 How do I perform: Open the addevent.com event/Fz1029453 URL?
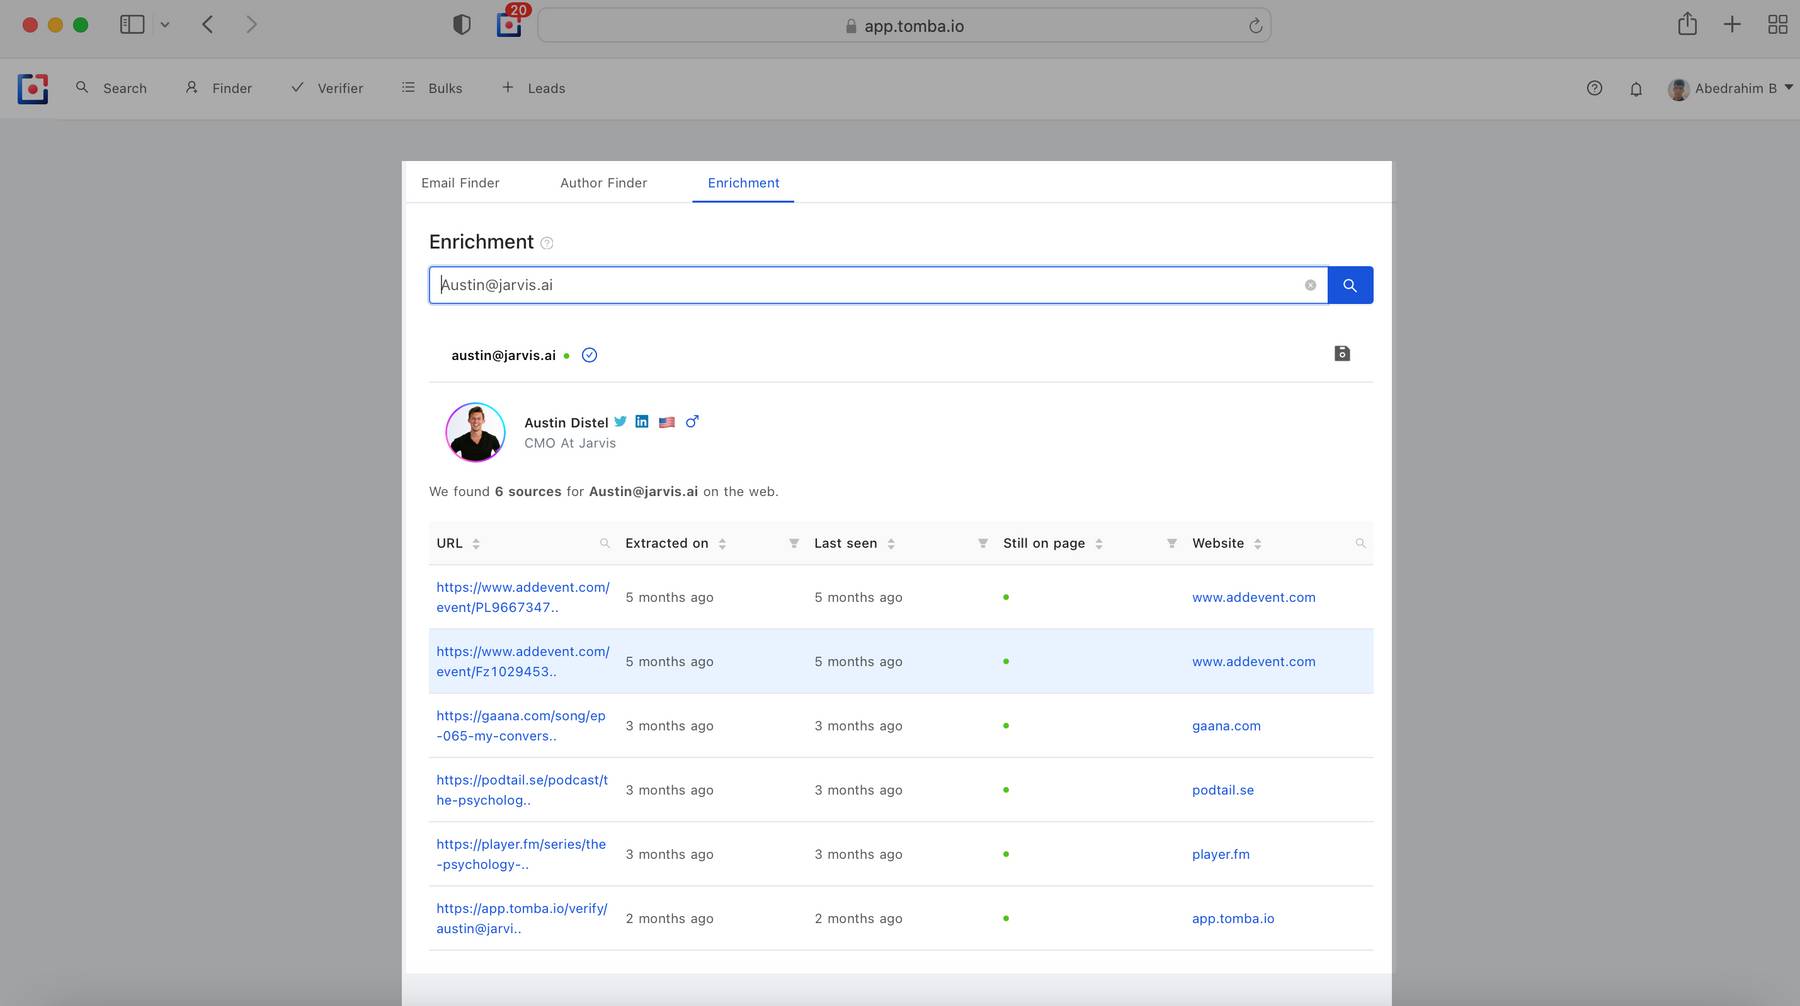point(522,661)
